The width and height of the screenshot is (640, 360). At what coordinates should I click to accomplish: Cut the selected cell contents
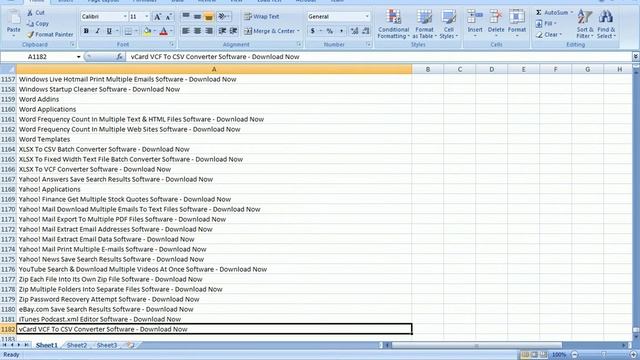click(x=36, y=13)
